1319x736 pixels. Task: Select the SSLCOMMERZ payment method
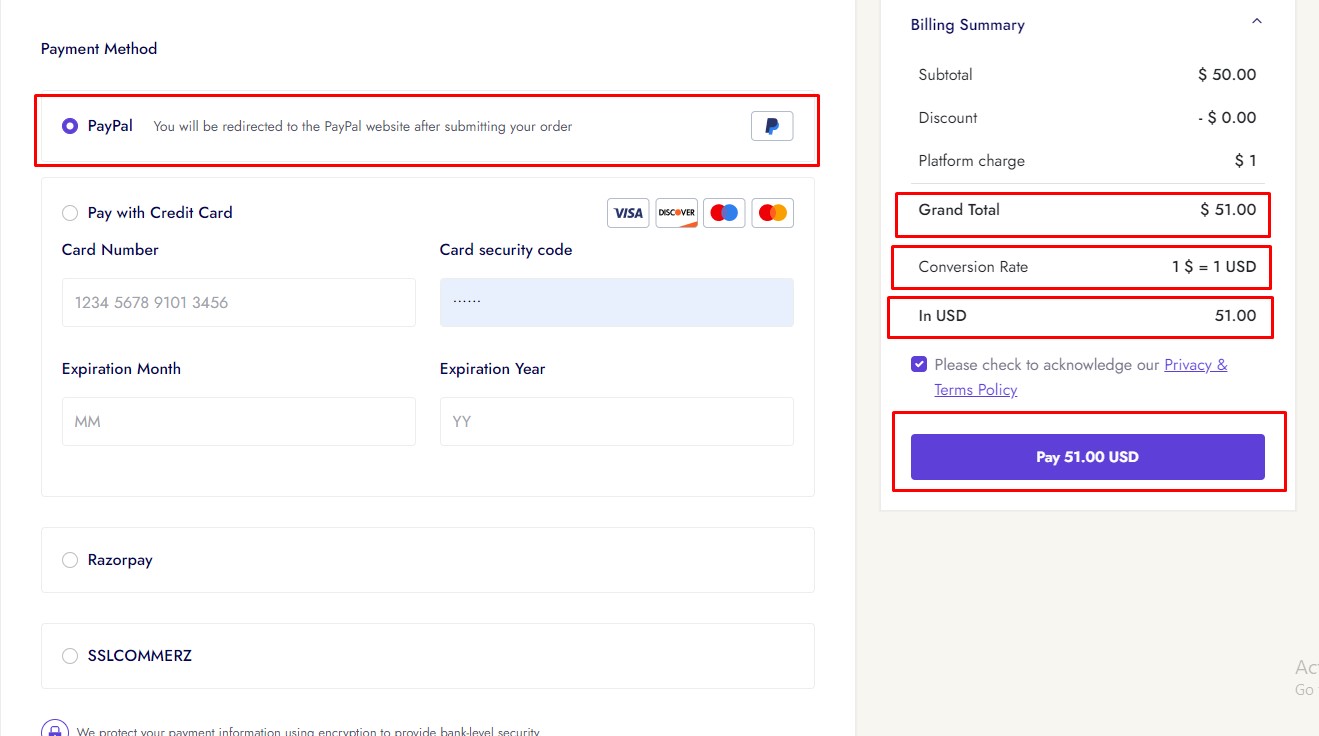pyautogui.click(x=70, y=656)
